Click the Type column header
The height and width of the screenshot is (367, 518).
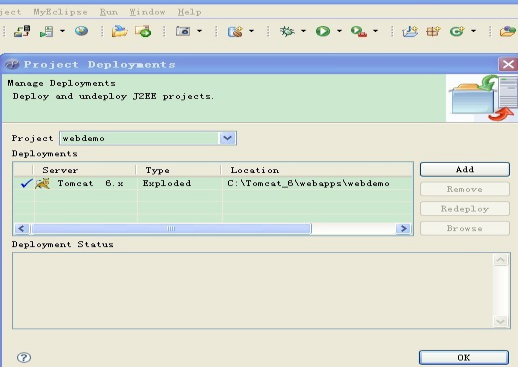(179, 170)
